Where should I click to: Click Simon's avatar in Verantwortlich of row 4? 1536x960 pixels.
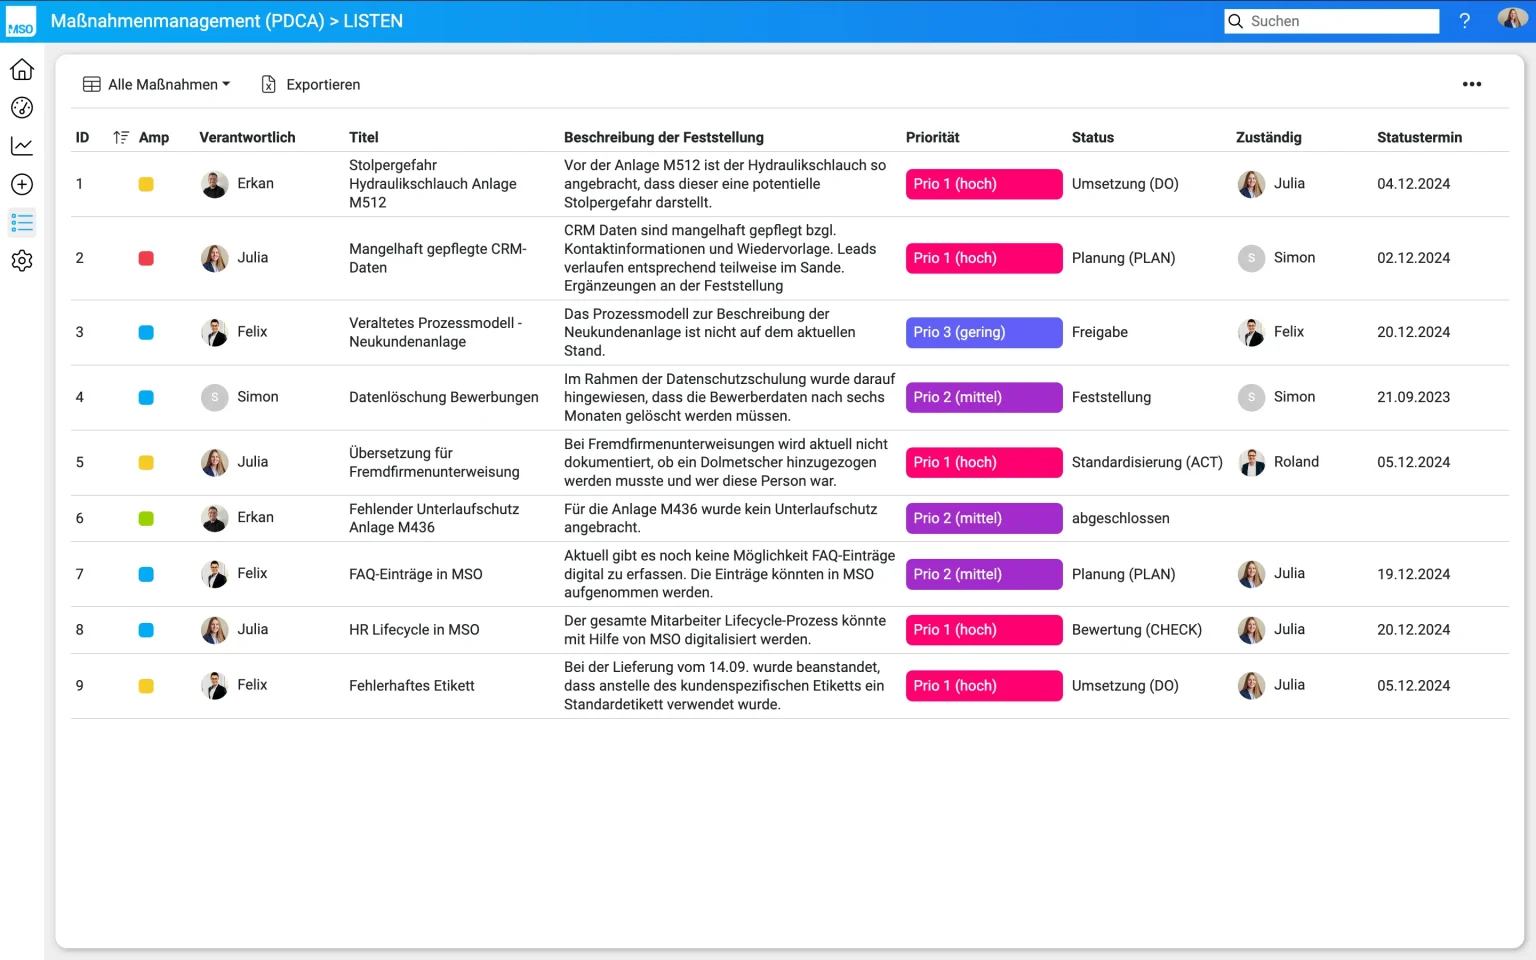click(x=214, y=397)
